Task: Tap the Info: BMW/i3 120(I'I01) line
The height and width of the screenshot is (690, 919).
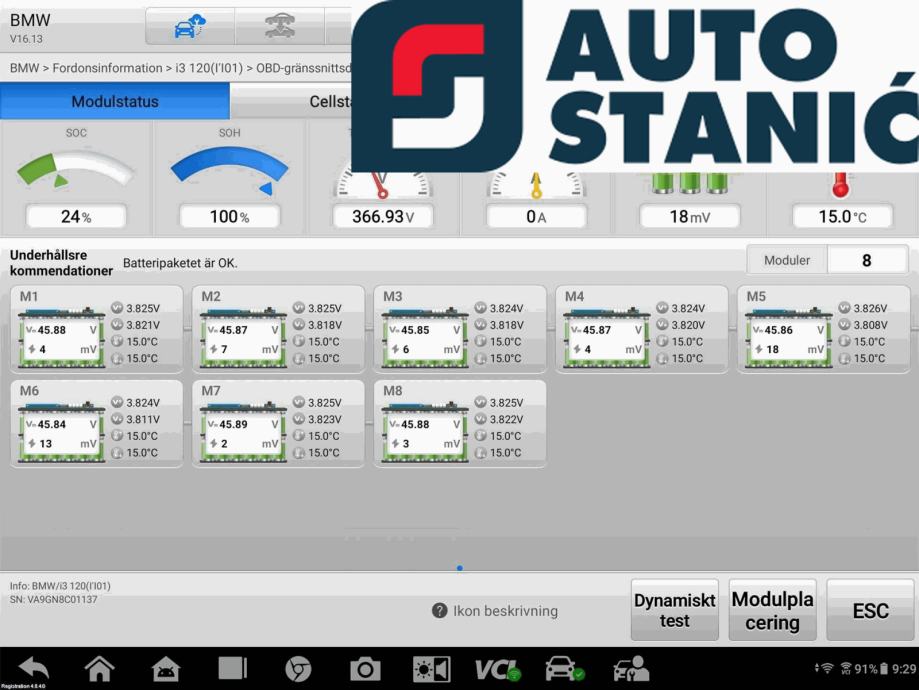Action: click(60, 586)
